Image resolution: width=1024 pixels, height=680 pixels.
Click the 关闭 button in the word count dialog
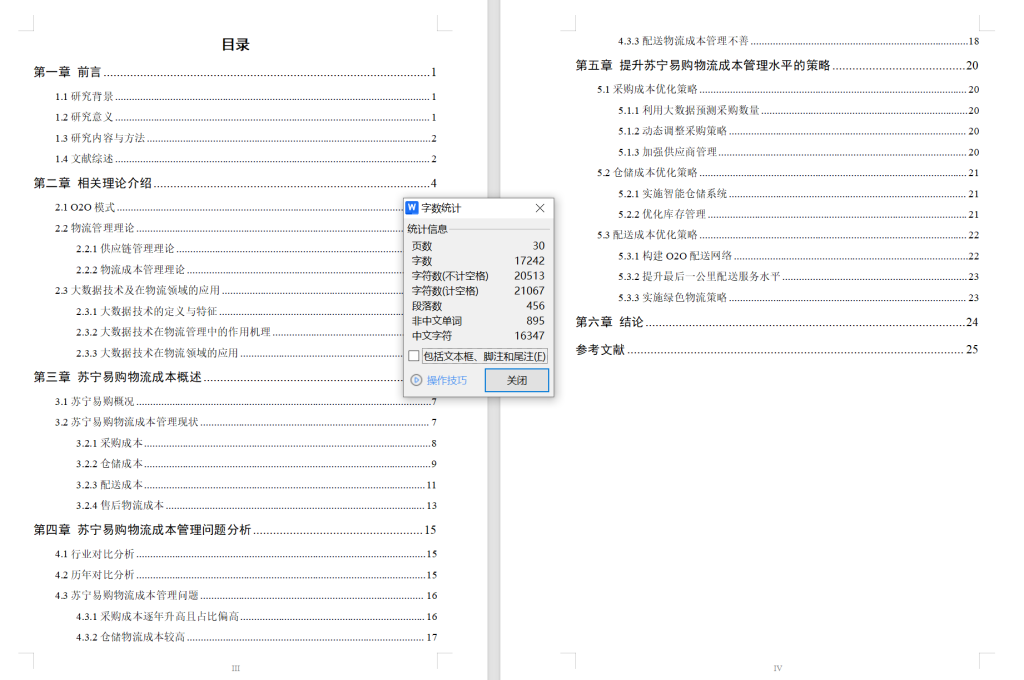click(516, 380)
